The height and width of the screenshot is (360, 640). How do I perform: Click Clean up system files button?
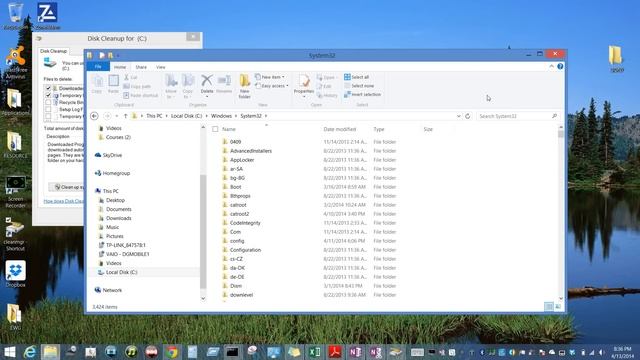(67, 187)
